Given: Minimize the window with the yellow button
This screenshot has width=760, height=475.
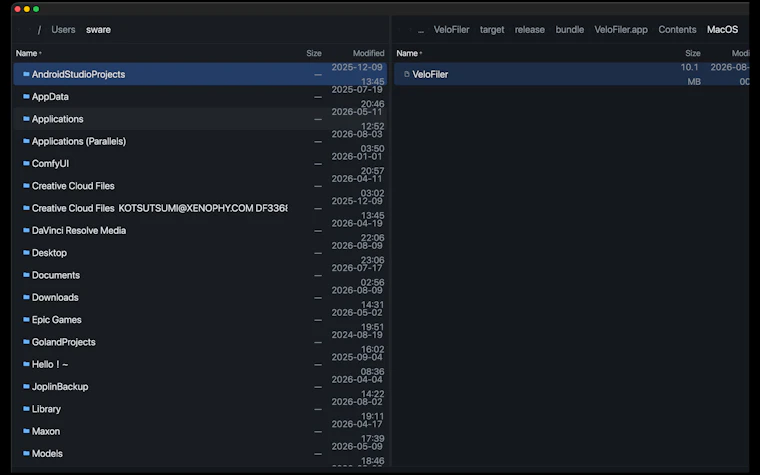Looking at the screenshot, I should pyautogui.click(x=27, y=9).
